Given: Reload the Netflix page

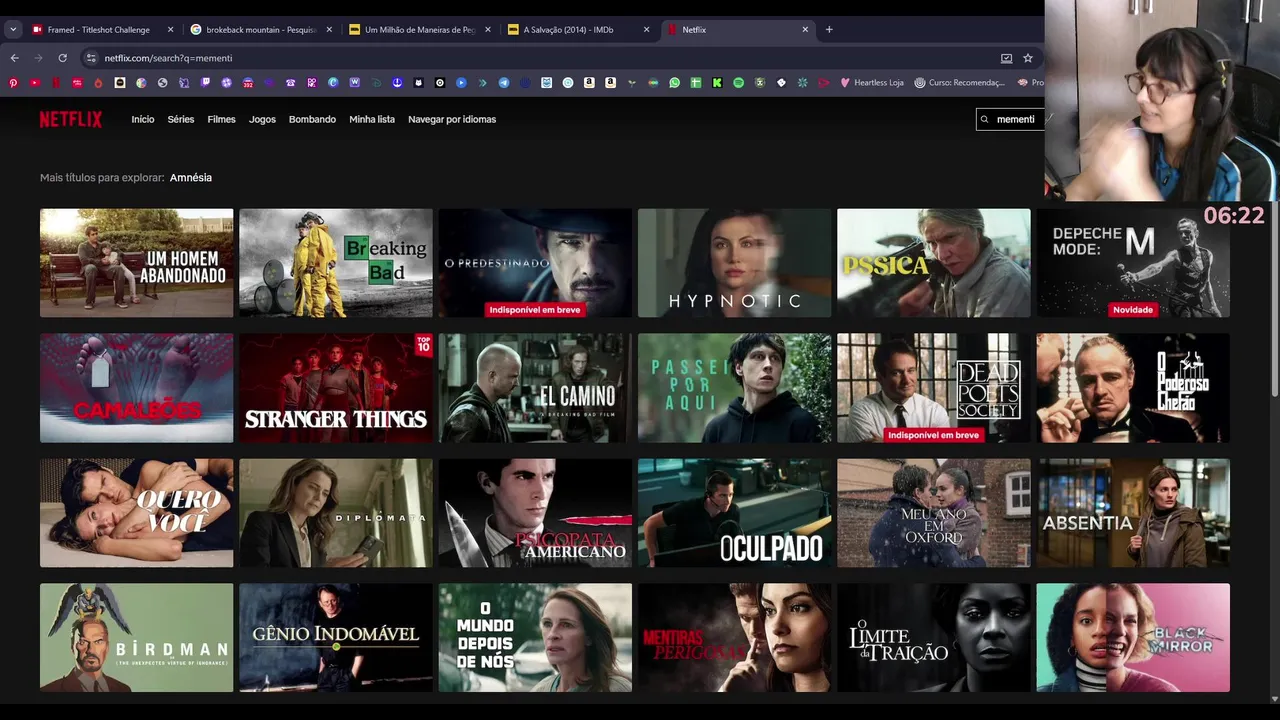Looking at the screenshot, I should tap(62, 58).
